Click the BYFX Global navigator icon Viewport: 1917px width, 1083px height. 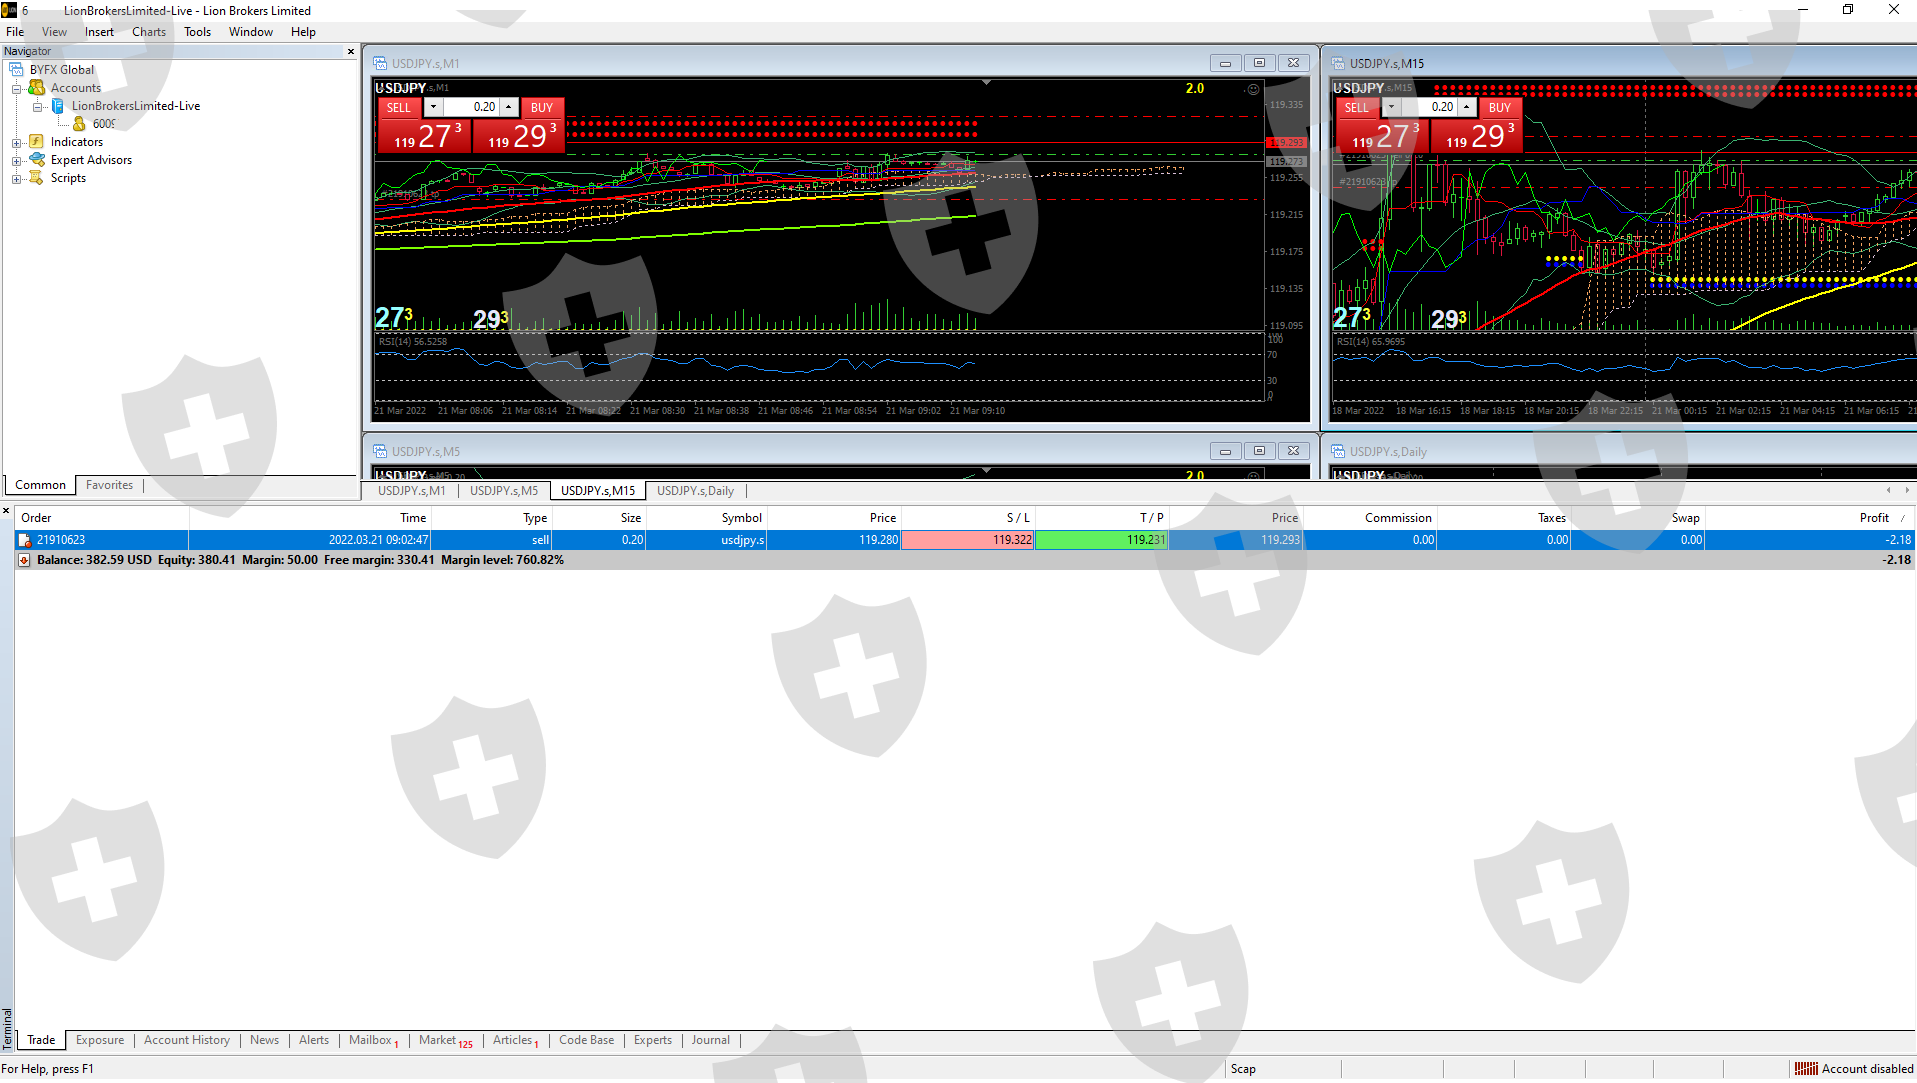16,70
